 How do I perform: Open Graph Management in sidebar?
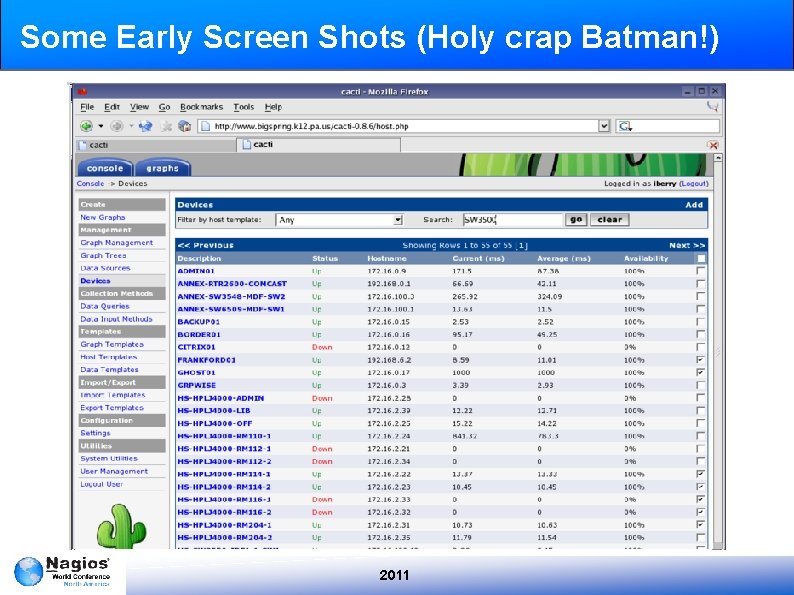point(116,243)
